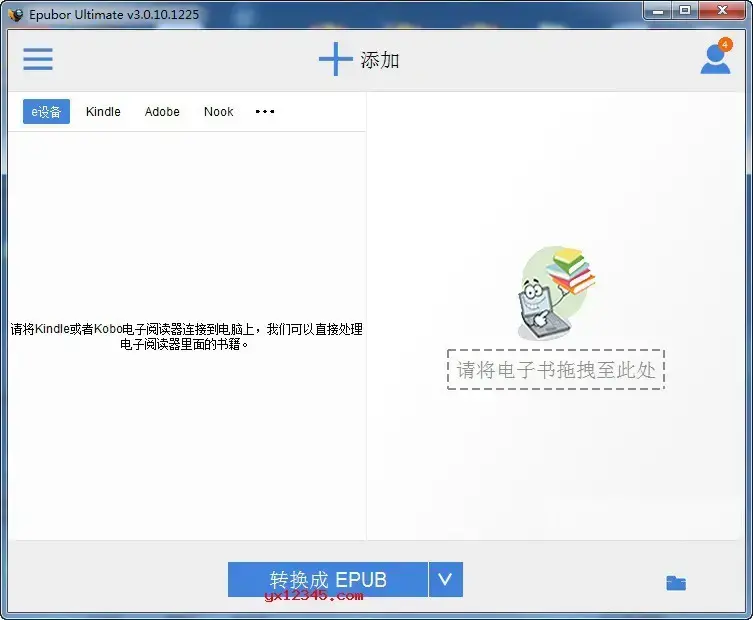The image size is (753, 620).
Task: Click the 请将电子书拖拽至此处 drop area
Action: click(556, 369)
